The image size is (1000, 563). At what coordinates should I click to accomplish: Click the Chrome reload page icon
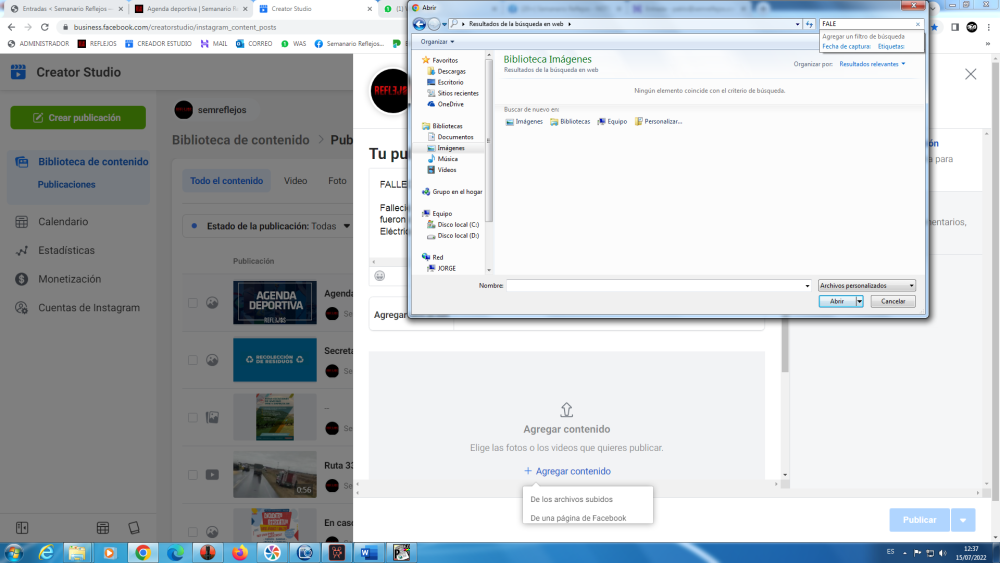coord(45,27)
